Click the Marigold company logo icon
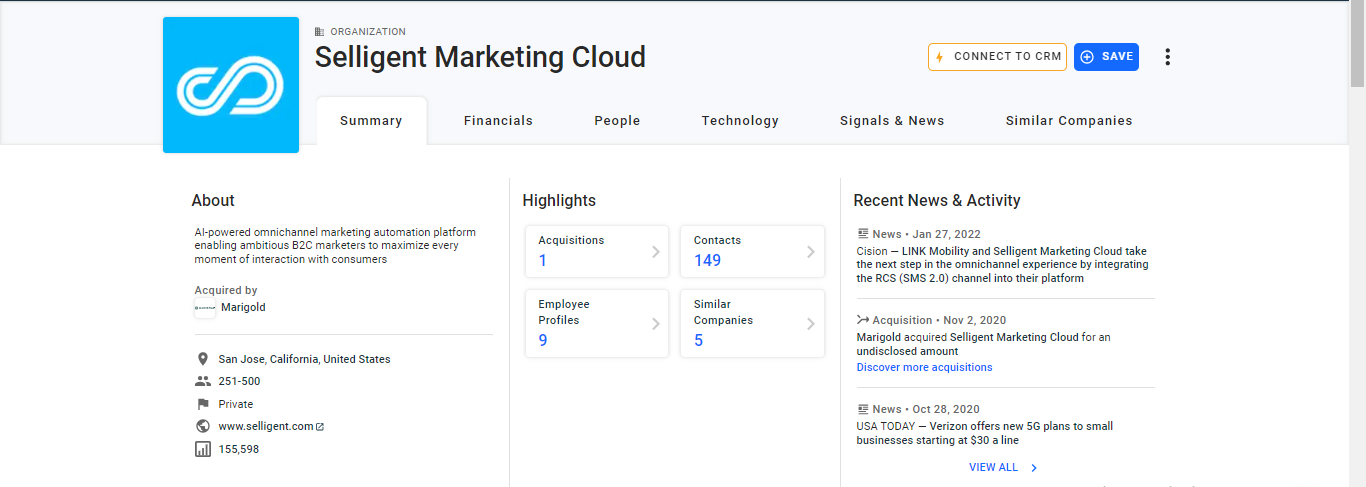 (205, 308)
